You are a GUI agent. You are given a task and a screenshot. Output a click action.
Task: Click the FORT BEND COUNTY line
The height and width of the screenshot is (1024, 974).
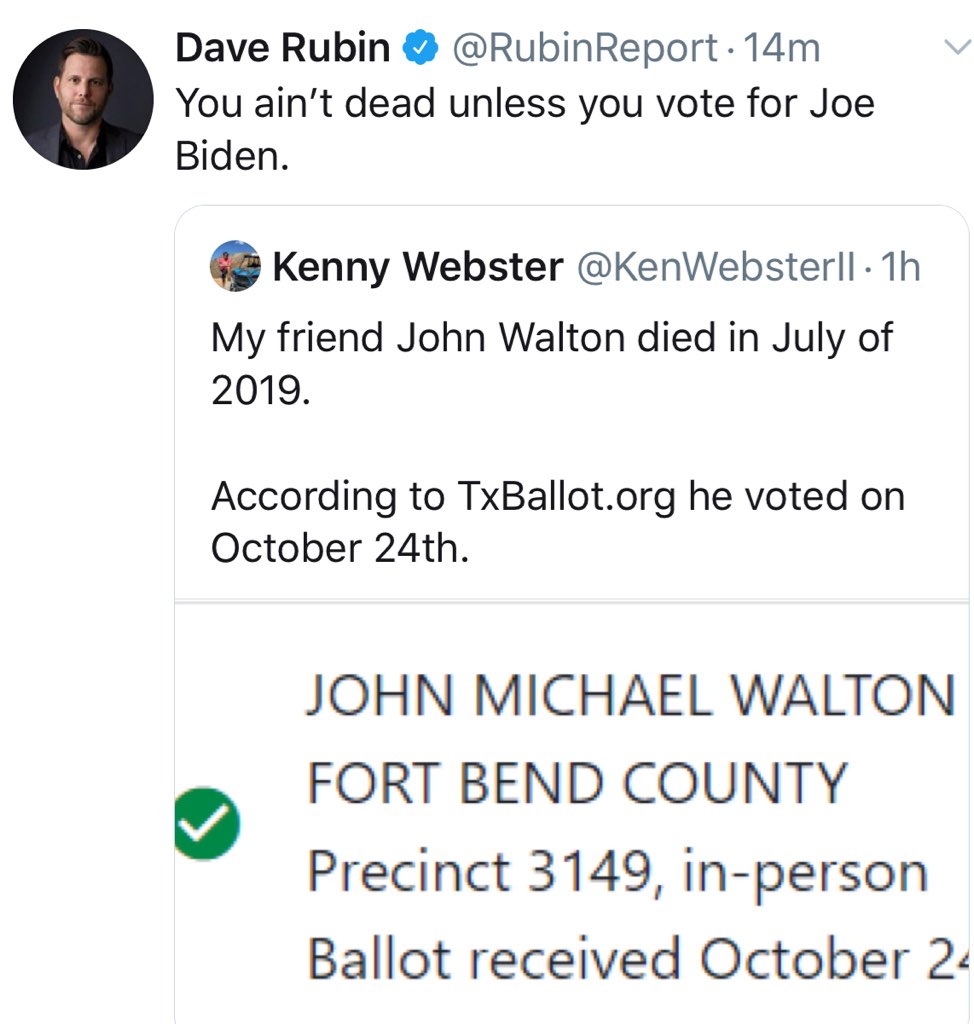[577, 783]
